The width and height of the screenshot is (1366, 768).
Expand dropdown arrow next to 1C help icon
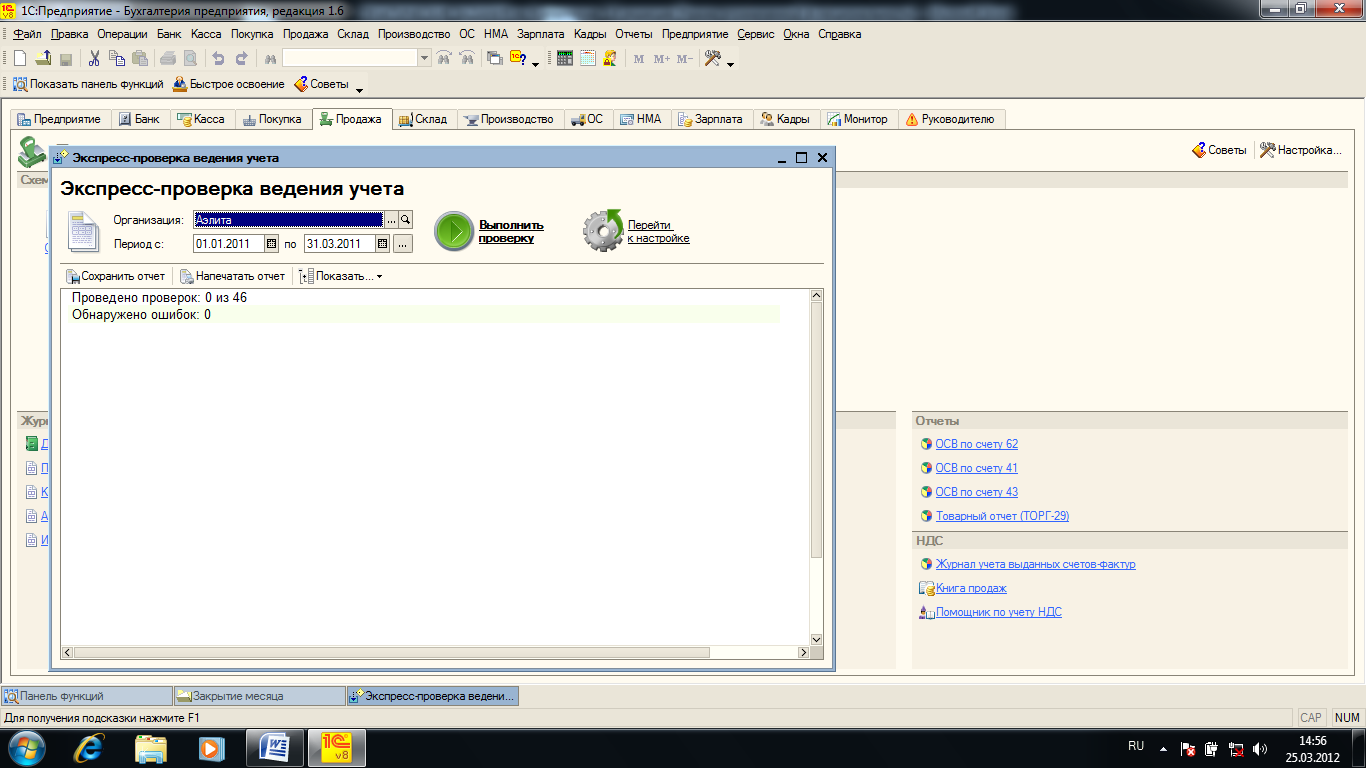[x=535, y=64]
